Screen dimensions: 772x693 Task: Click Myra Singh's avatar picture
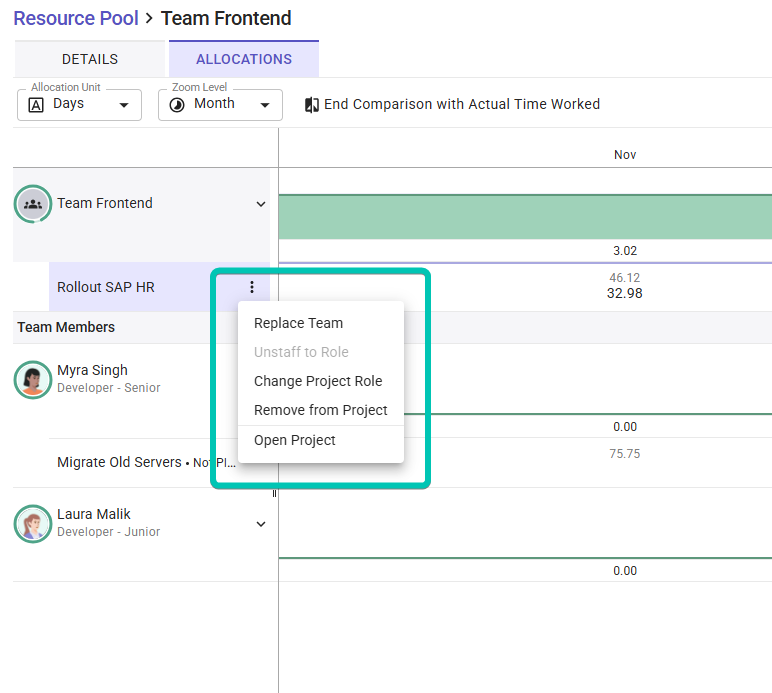coord(33,380)
